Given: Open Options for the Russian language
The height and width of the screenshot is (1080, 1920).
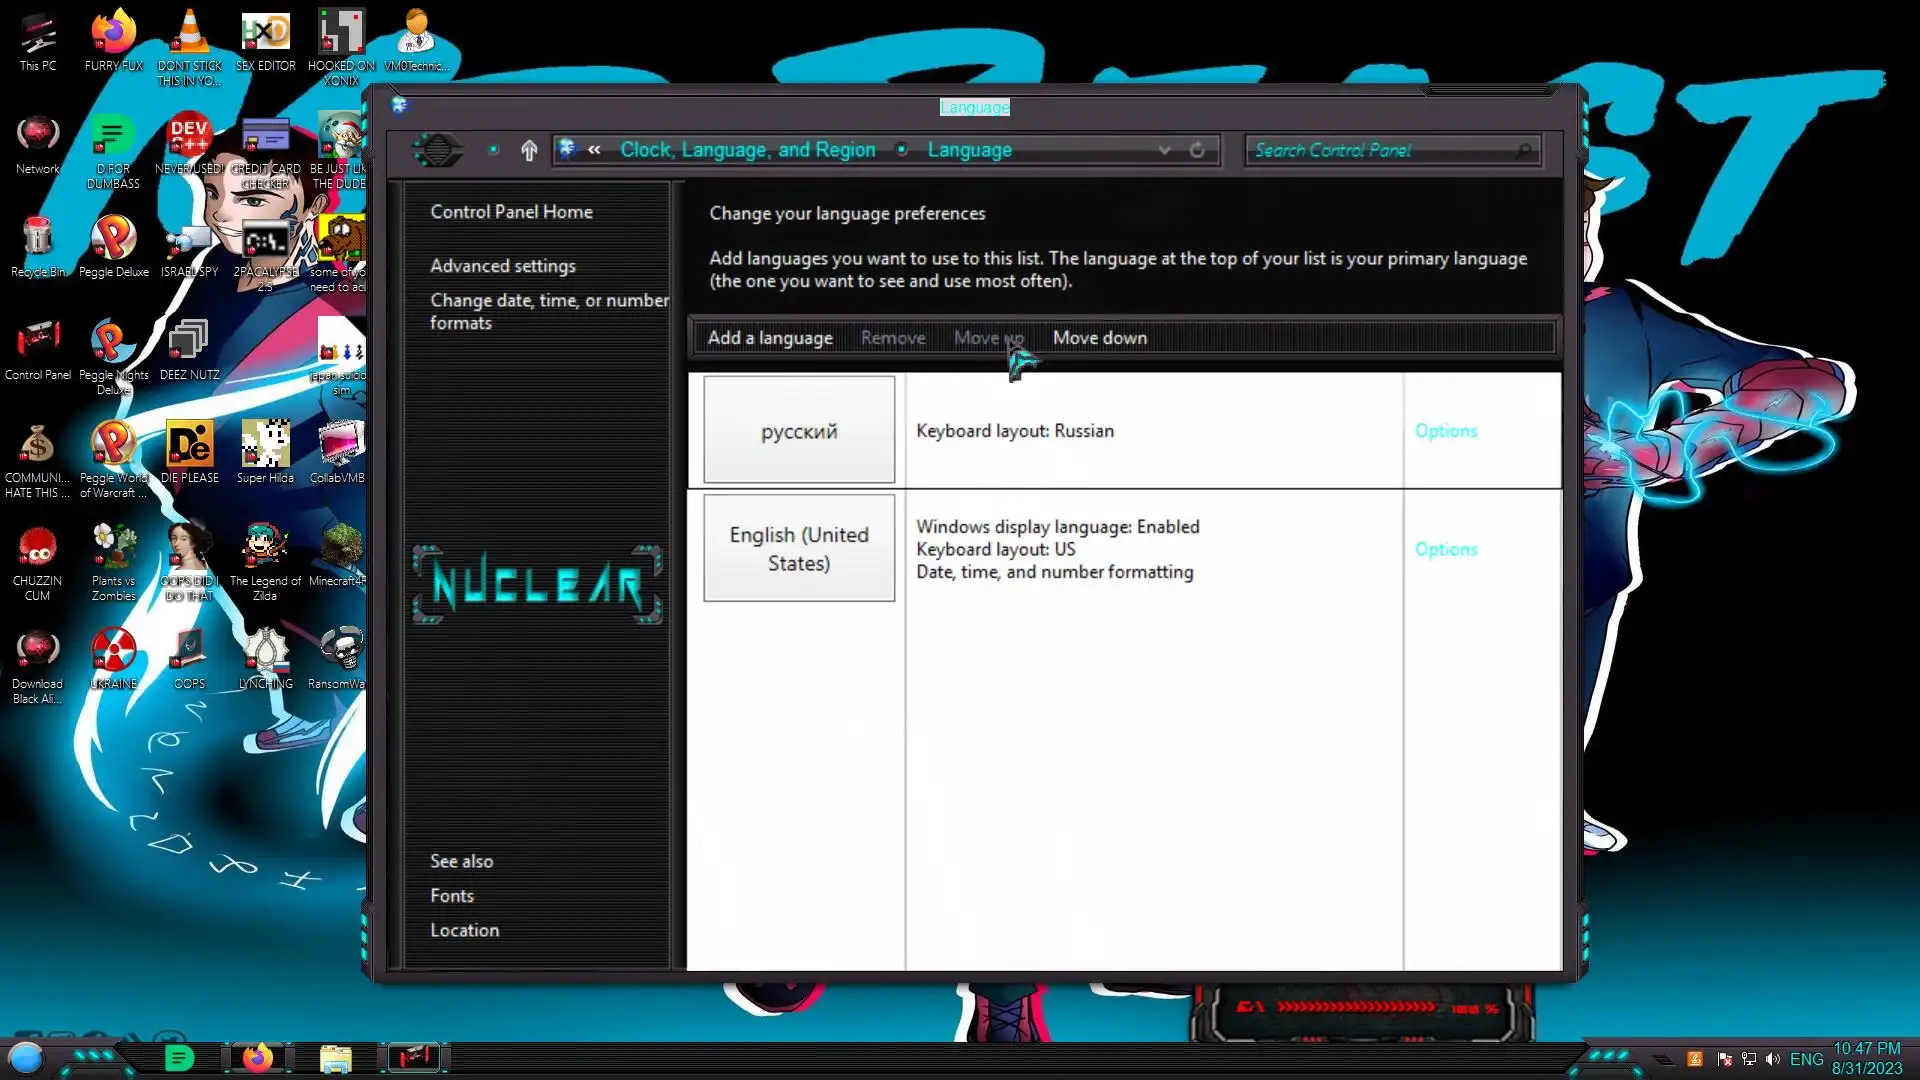Looking at the screenshot, I should 1445,431.
